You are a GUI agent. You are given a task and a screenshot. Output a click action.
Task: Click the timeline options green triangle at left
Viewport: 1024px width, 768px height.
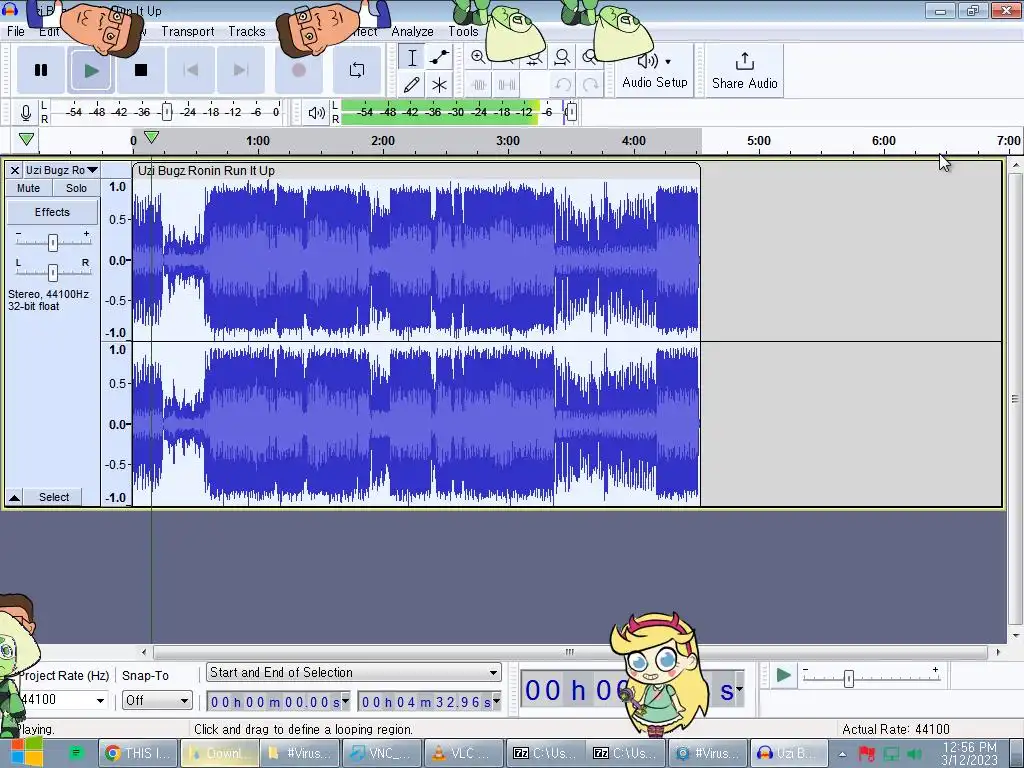tap(26, 139)
